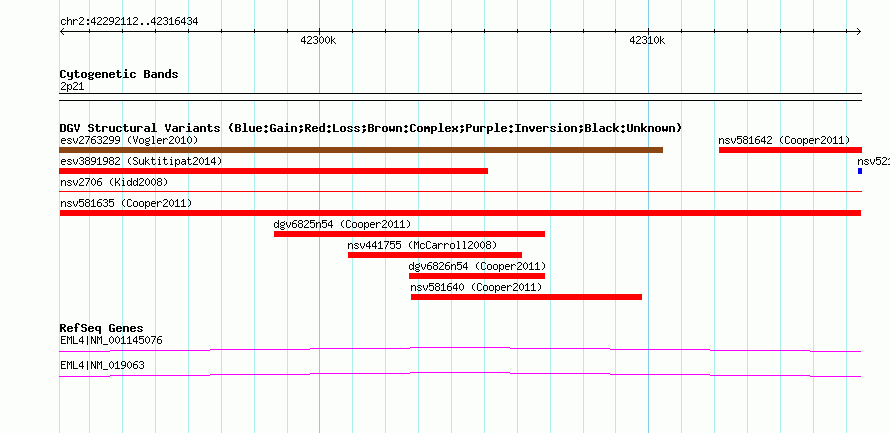Click the red nsv581635 variant bar
This screenshot has width=890, height=433.
click(x=460, y=213)
